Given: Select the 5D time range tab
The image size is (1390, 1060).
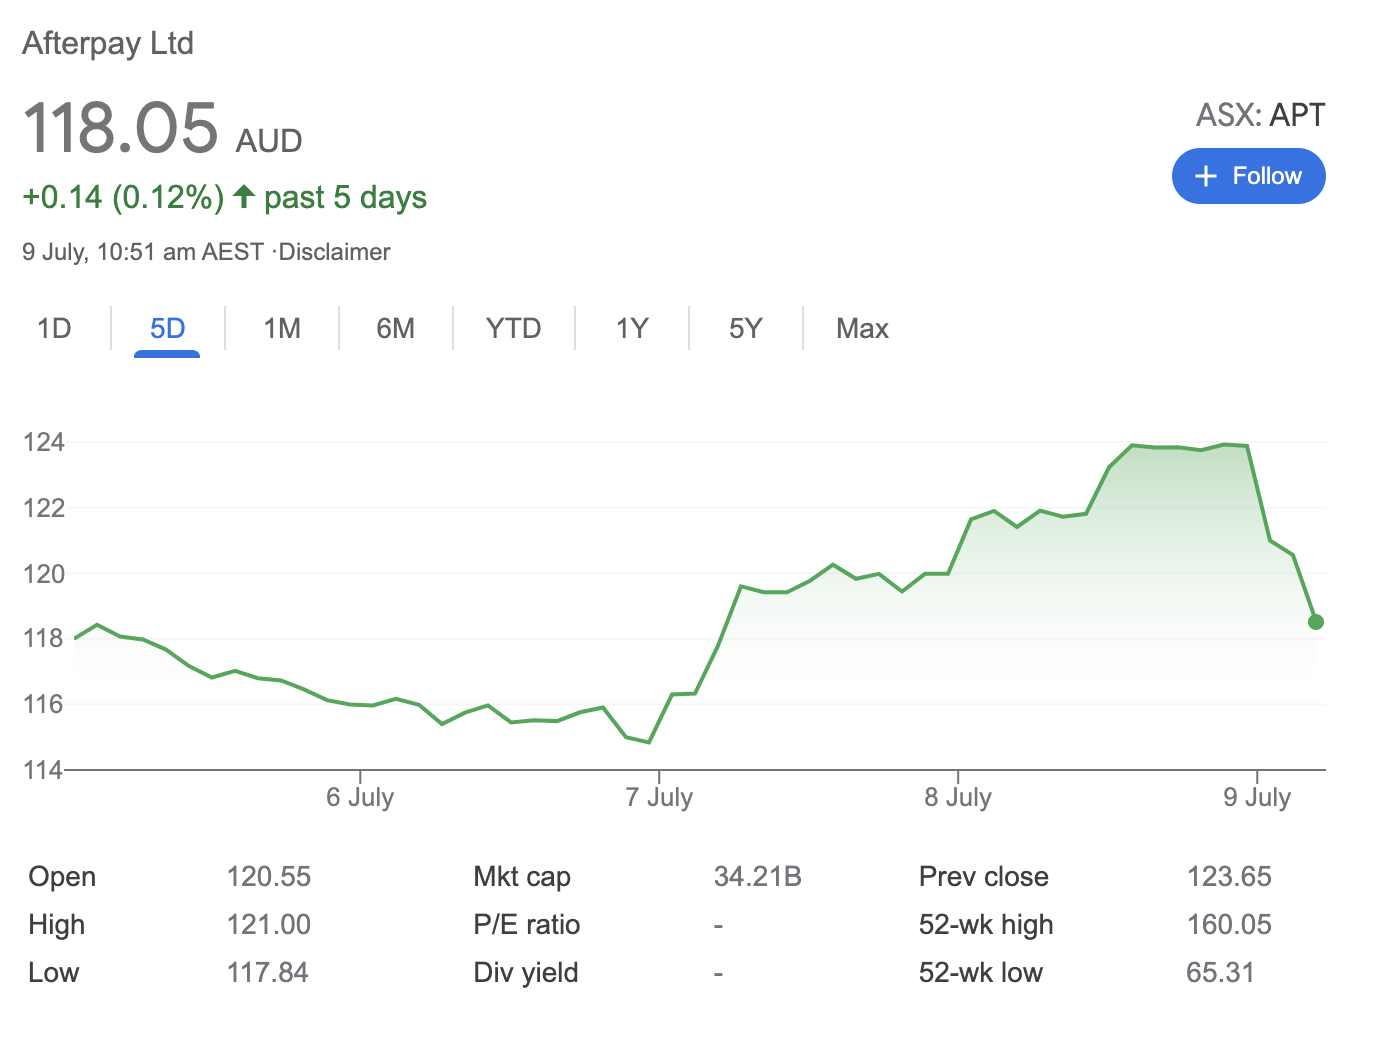Looking at the screenshot, I should pos(167,328).
